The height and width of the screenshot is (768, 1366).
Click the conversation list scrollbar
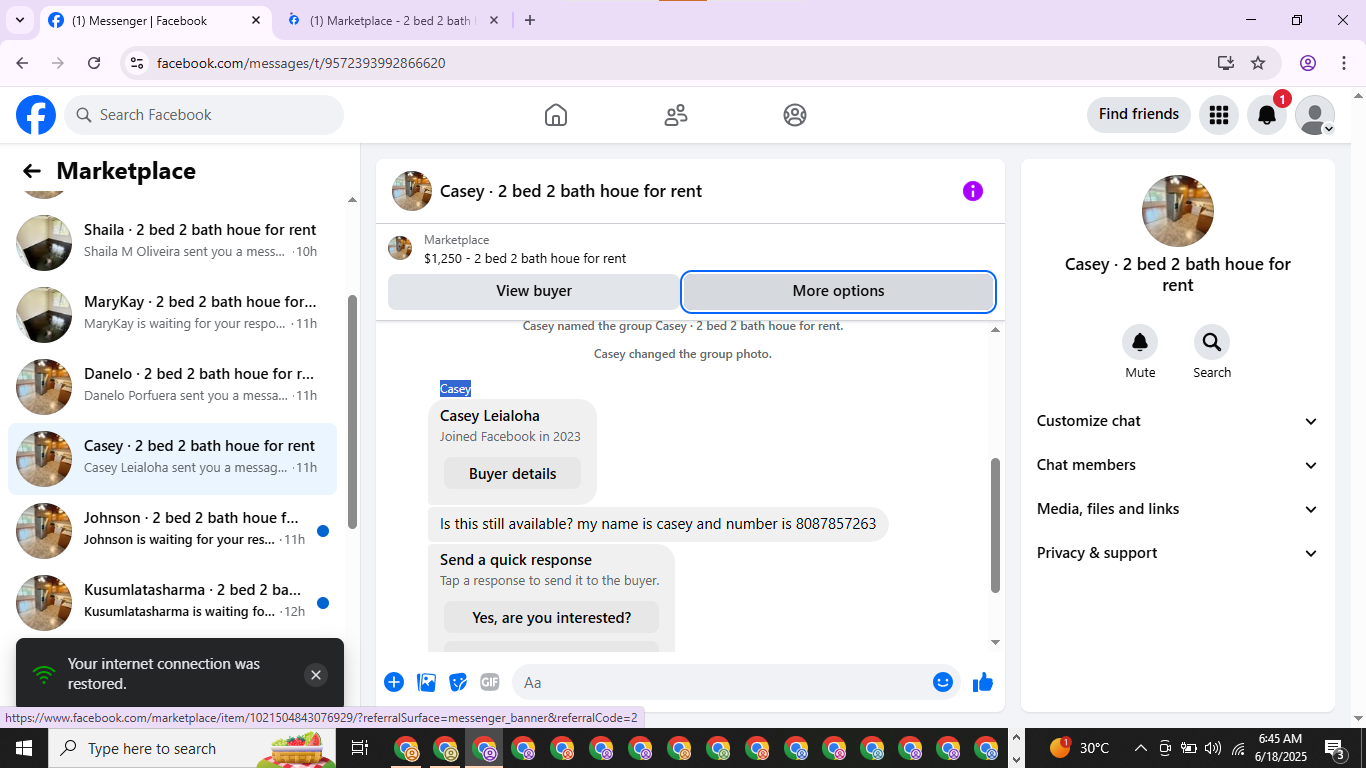pyautogui.click(x=352, y=412)
